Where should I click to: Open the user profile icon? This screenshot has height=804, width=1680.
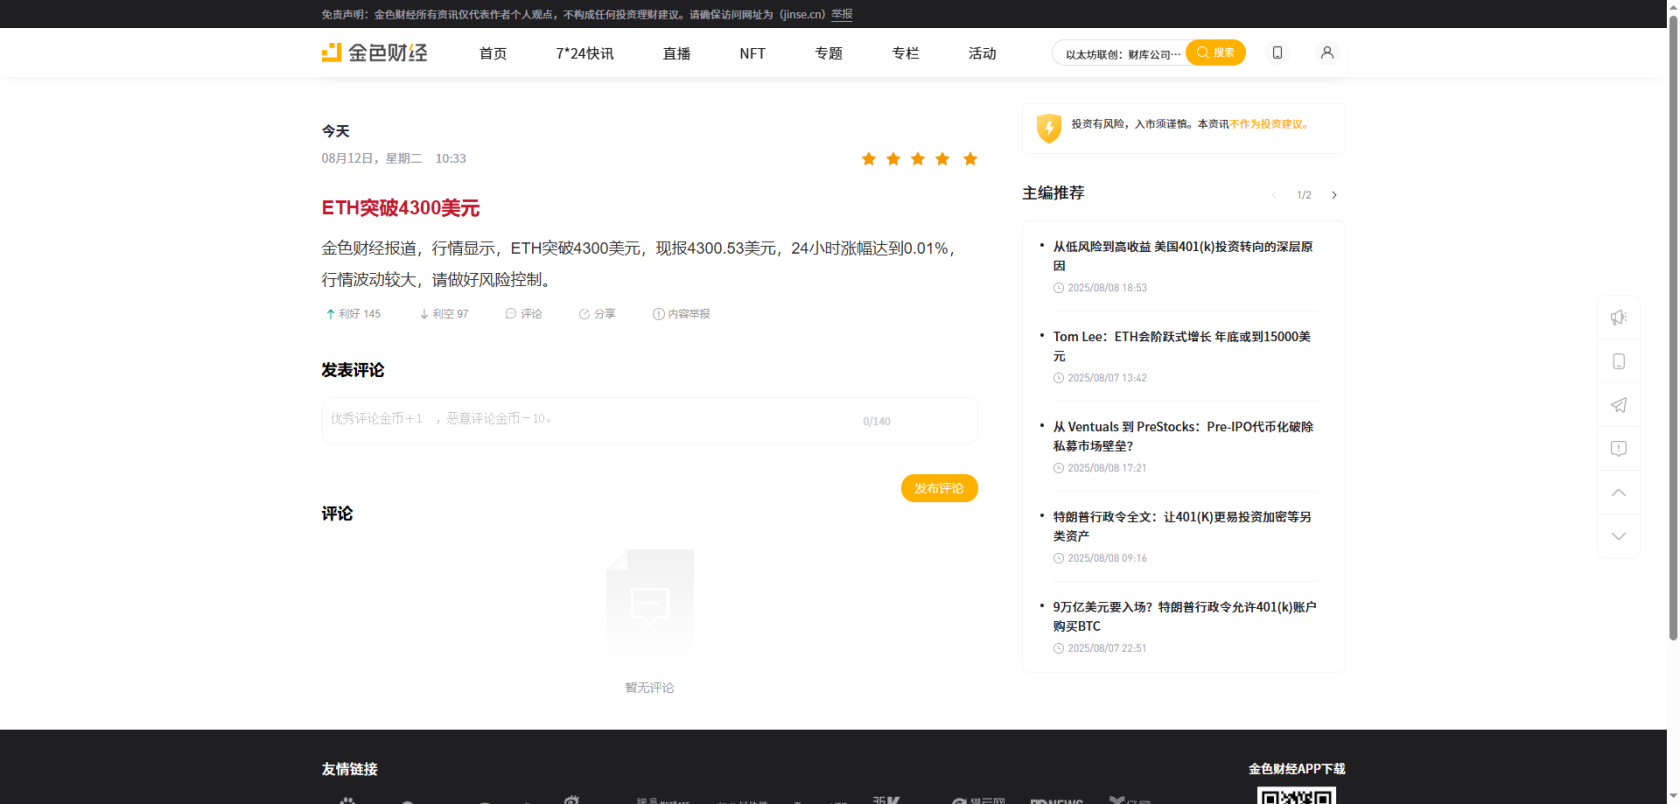1327,53
